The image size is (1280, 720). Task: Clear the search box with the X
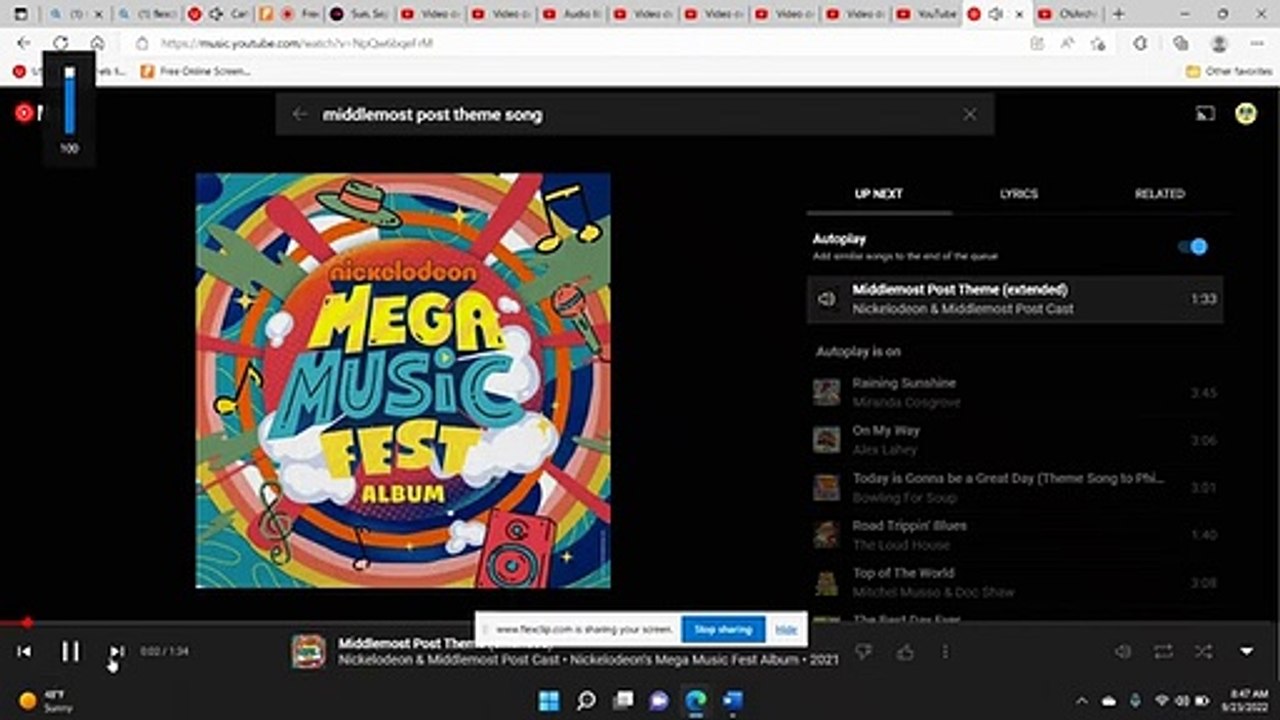[970, 114]
